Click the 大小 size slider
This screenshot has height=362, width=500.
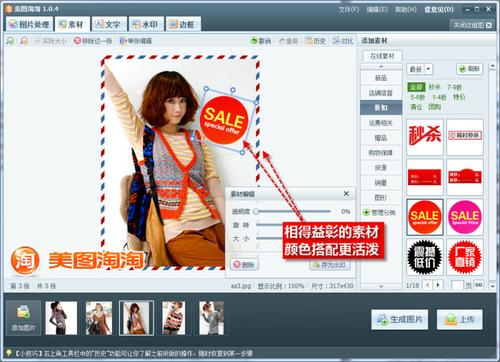[x=268, y=238]
